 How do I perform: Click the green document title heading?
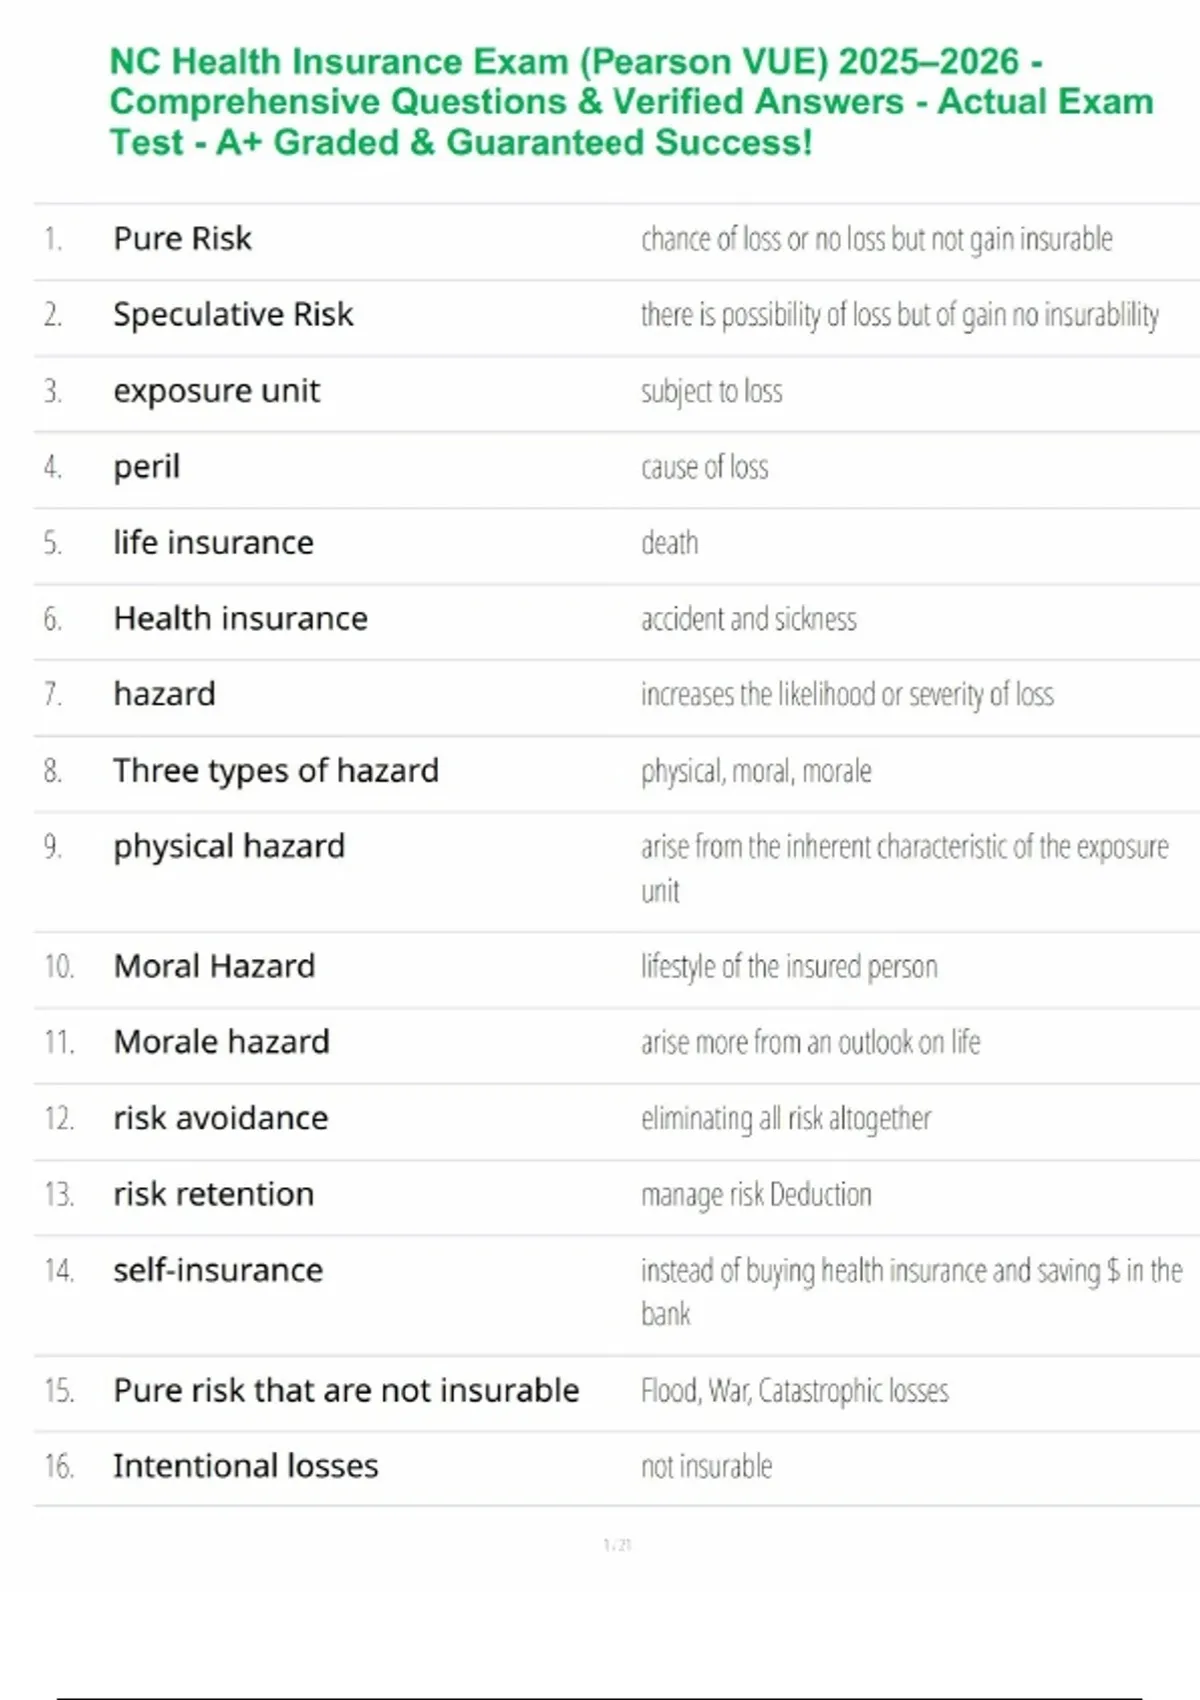coord(630,102)
